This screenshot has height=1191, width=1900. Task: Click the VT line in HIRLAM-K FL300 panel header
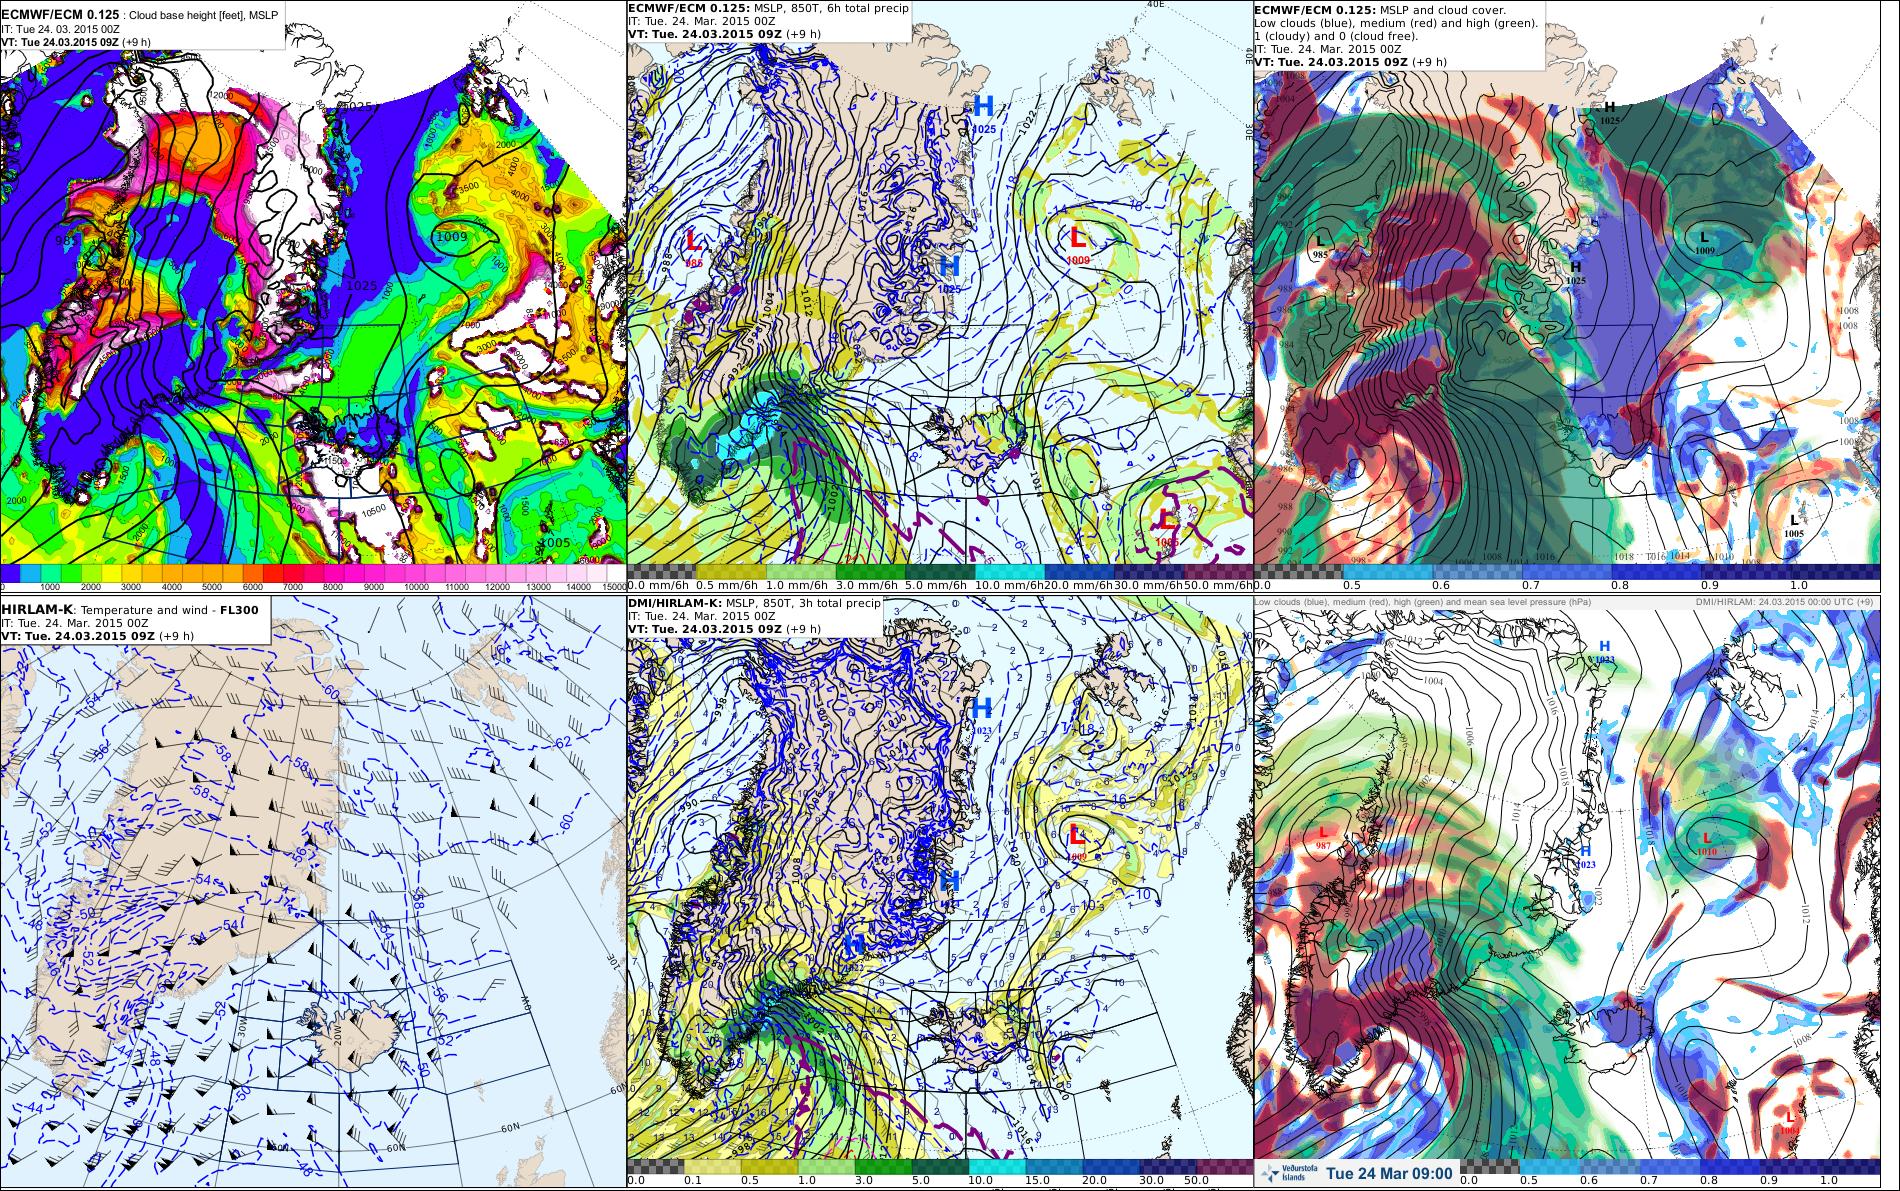pyautogui.click(x=97, y=636)
